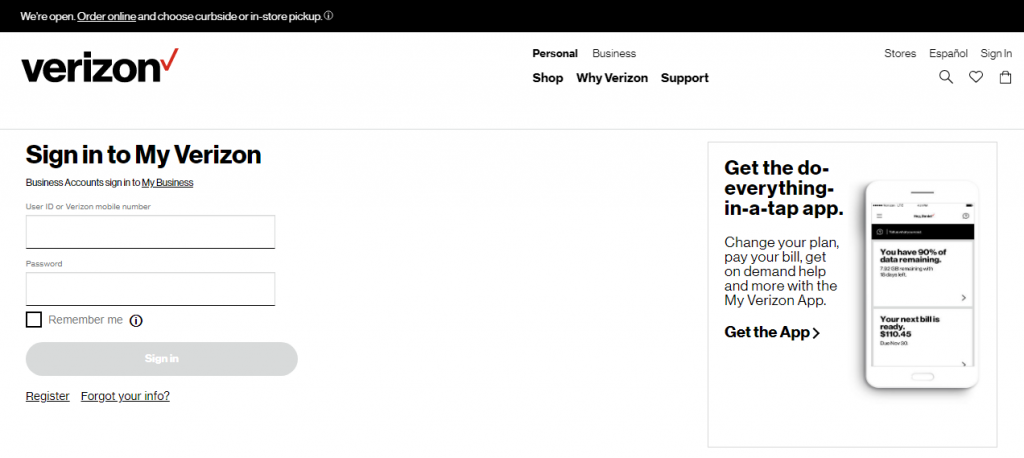
Task: Open the shopping bag icon
Action: click(x=1006, y=77)
